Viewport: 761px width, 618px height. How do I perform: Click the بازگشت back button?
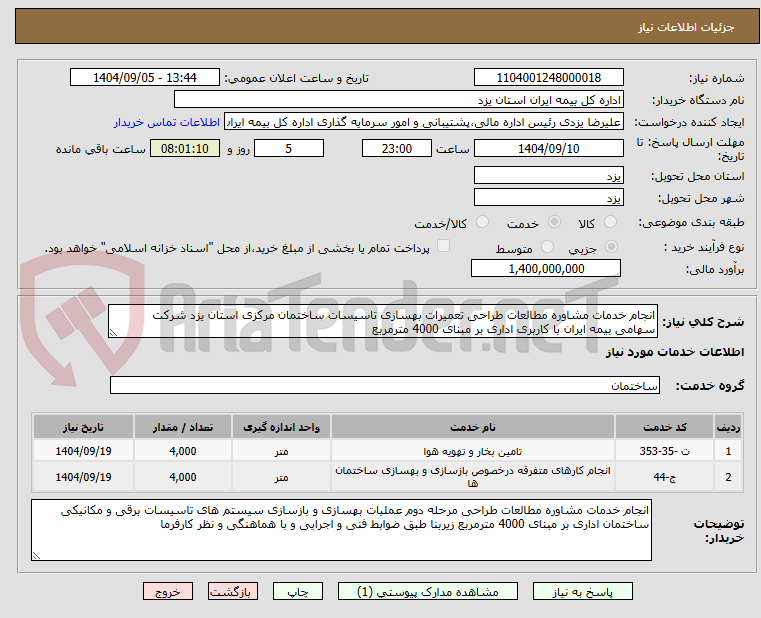coord(233,591)
